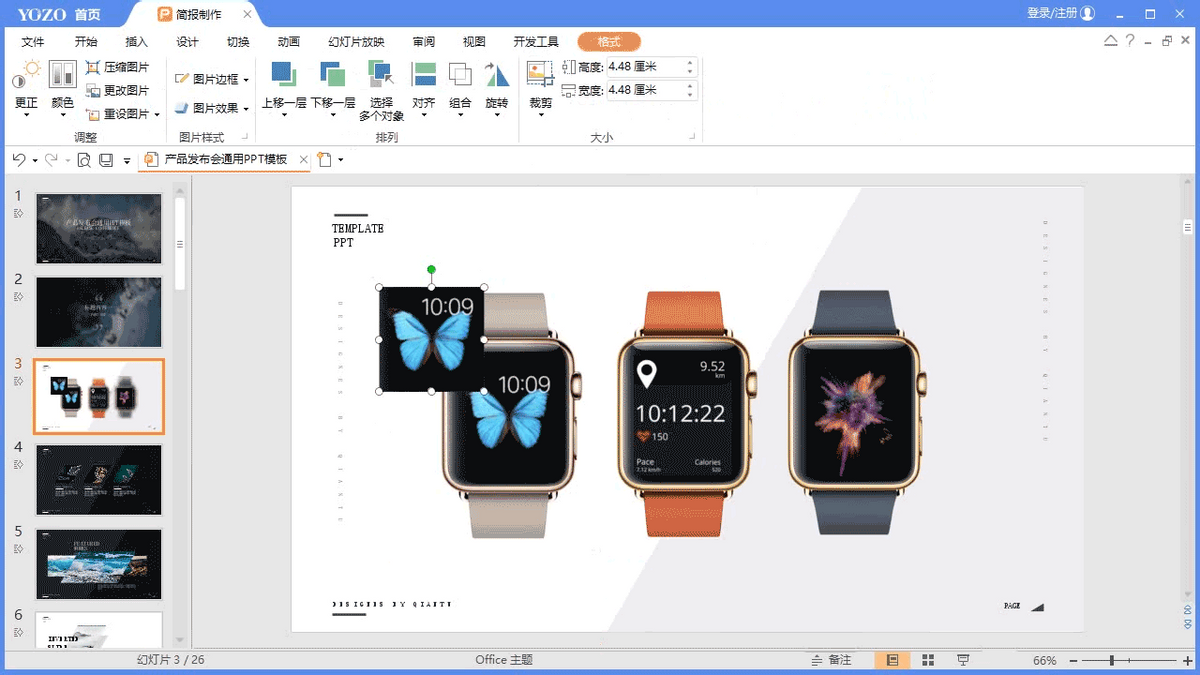Click the help question mark icon
1200x675 pixels.
click(x=1130, y=41)
